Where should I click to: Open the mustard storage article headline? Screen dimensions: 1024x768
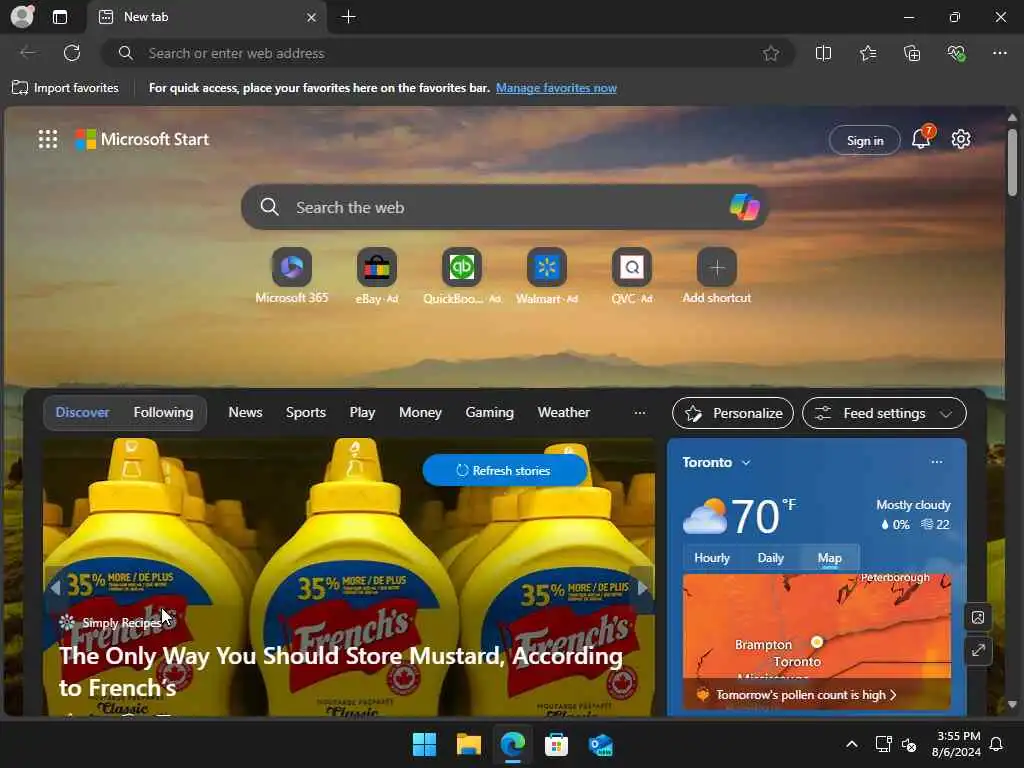(x=340, y=671)
